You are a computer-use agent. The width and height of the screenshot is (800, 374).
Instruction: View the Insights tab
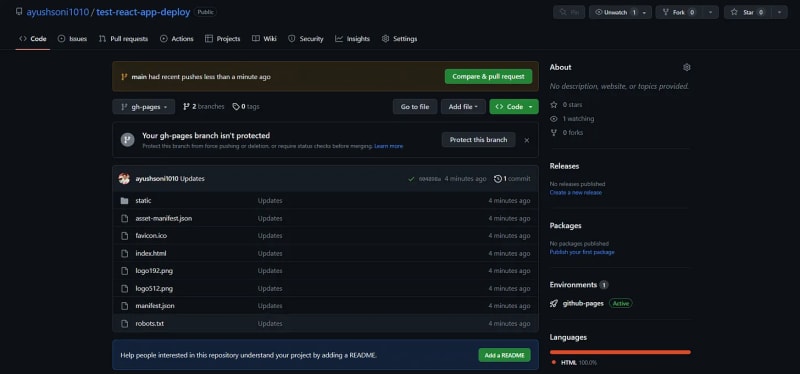[352, 39]
